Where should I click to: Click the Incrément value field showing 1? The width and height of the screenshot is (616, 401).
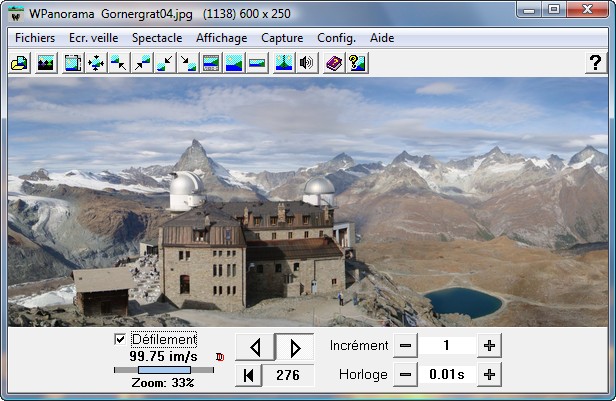447,346
